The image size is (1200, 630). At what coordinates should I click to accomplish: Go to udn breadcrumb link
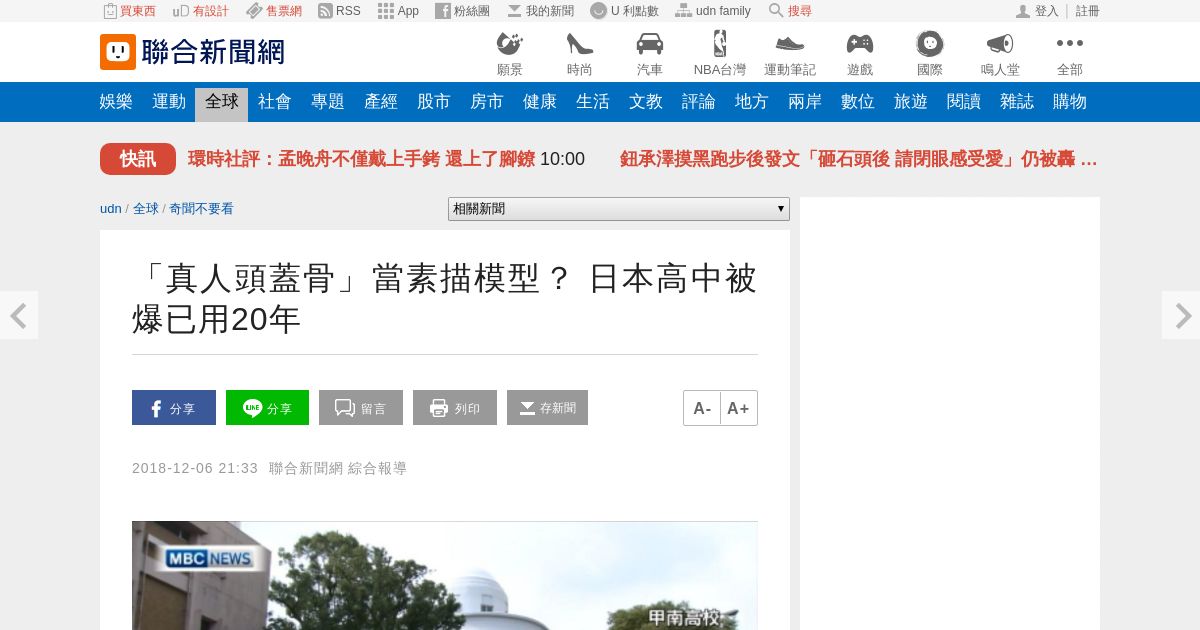(x=111, y=209)
